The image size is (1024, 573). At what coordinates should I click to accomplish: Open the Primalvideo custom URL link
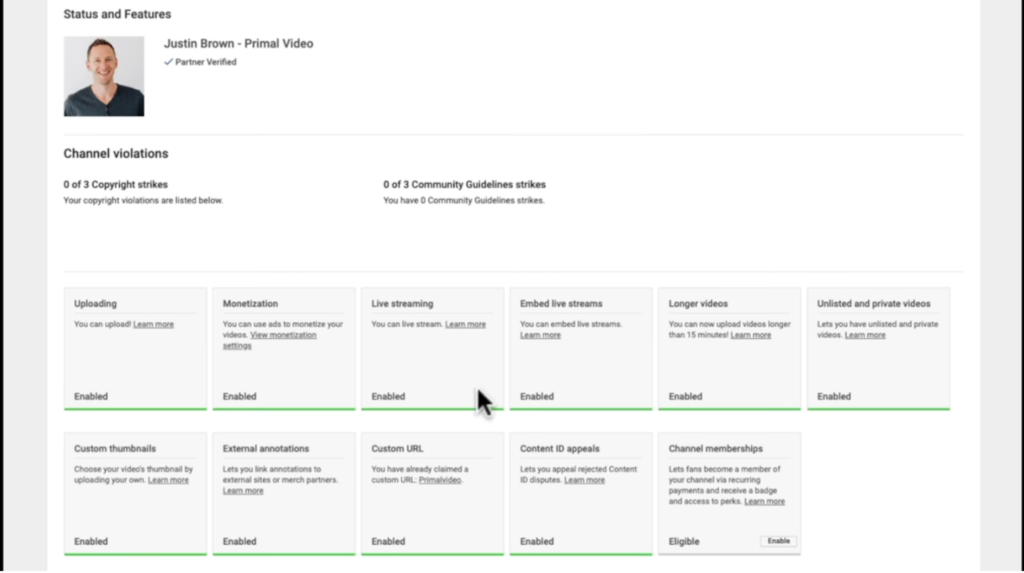click(x=440, y=480)
